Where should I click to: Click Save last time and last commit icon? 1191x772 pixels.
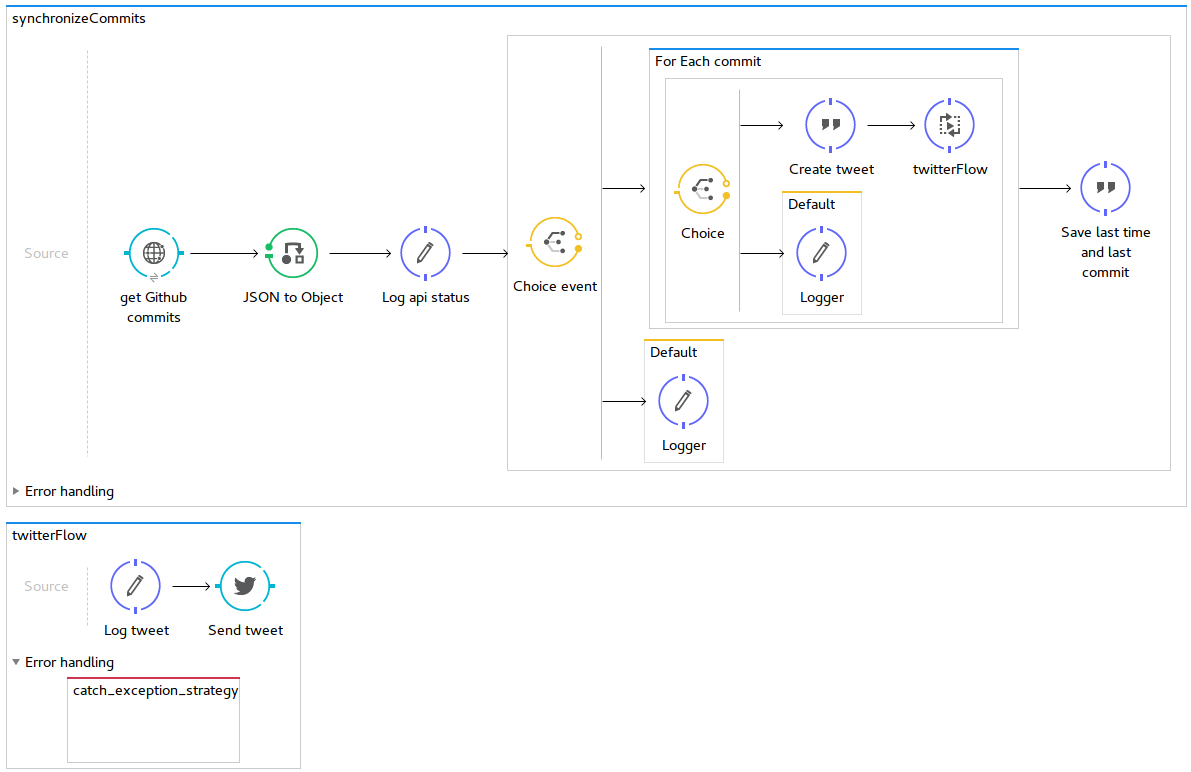point(1105,188)
